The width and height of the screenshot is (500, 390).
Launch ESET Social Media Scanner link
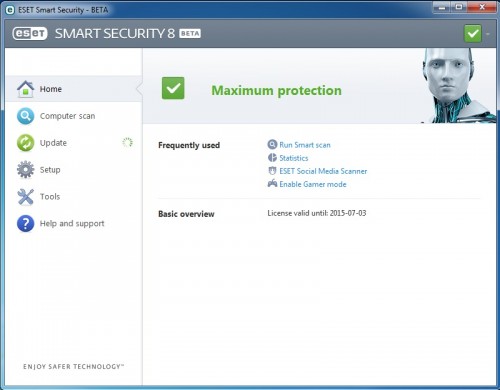pos(323,171)
